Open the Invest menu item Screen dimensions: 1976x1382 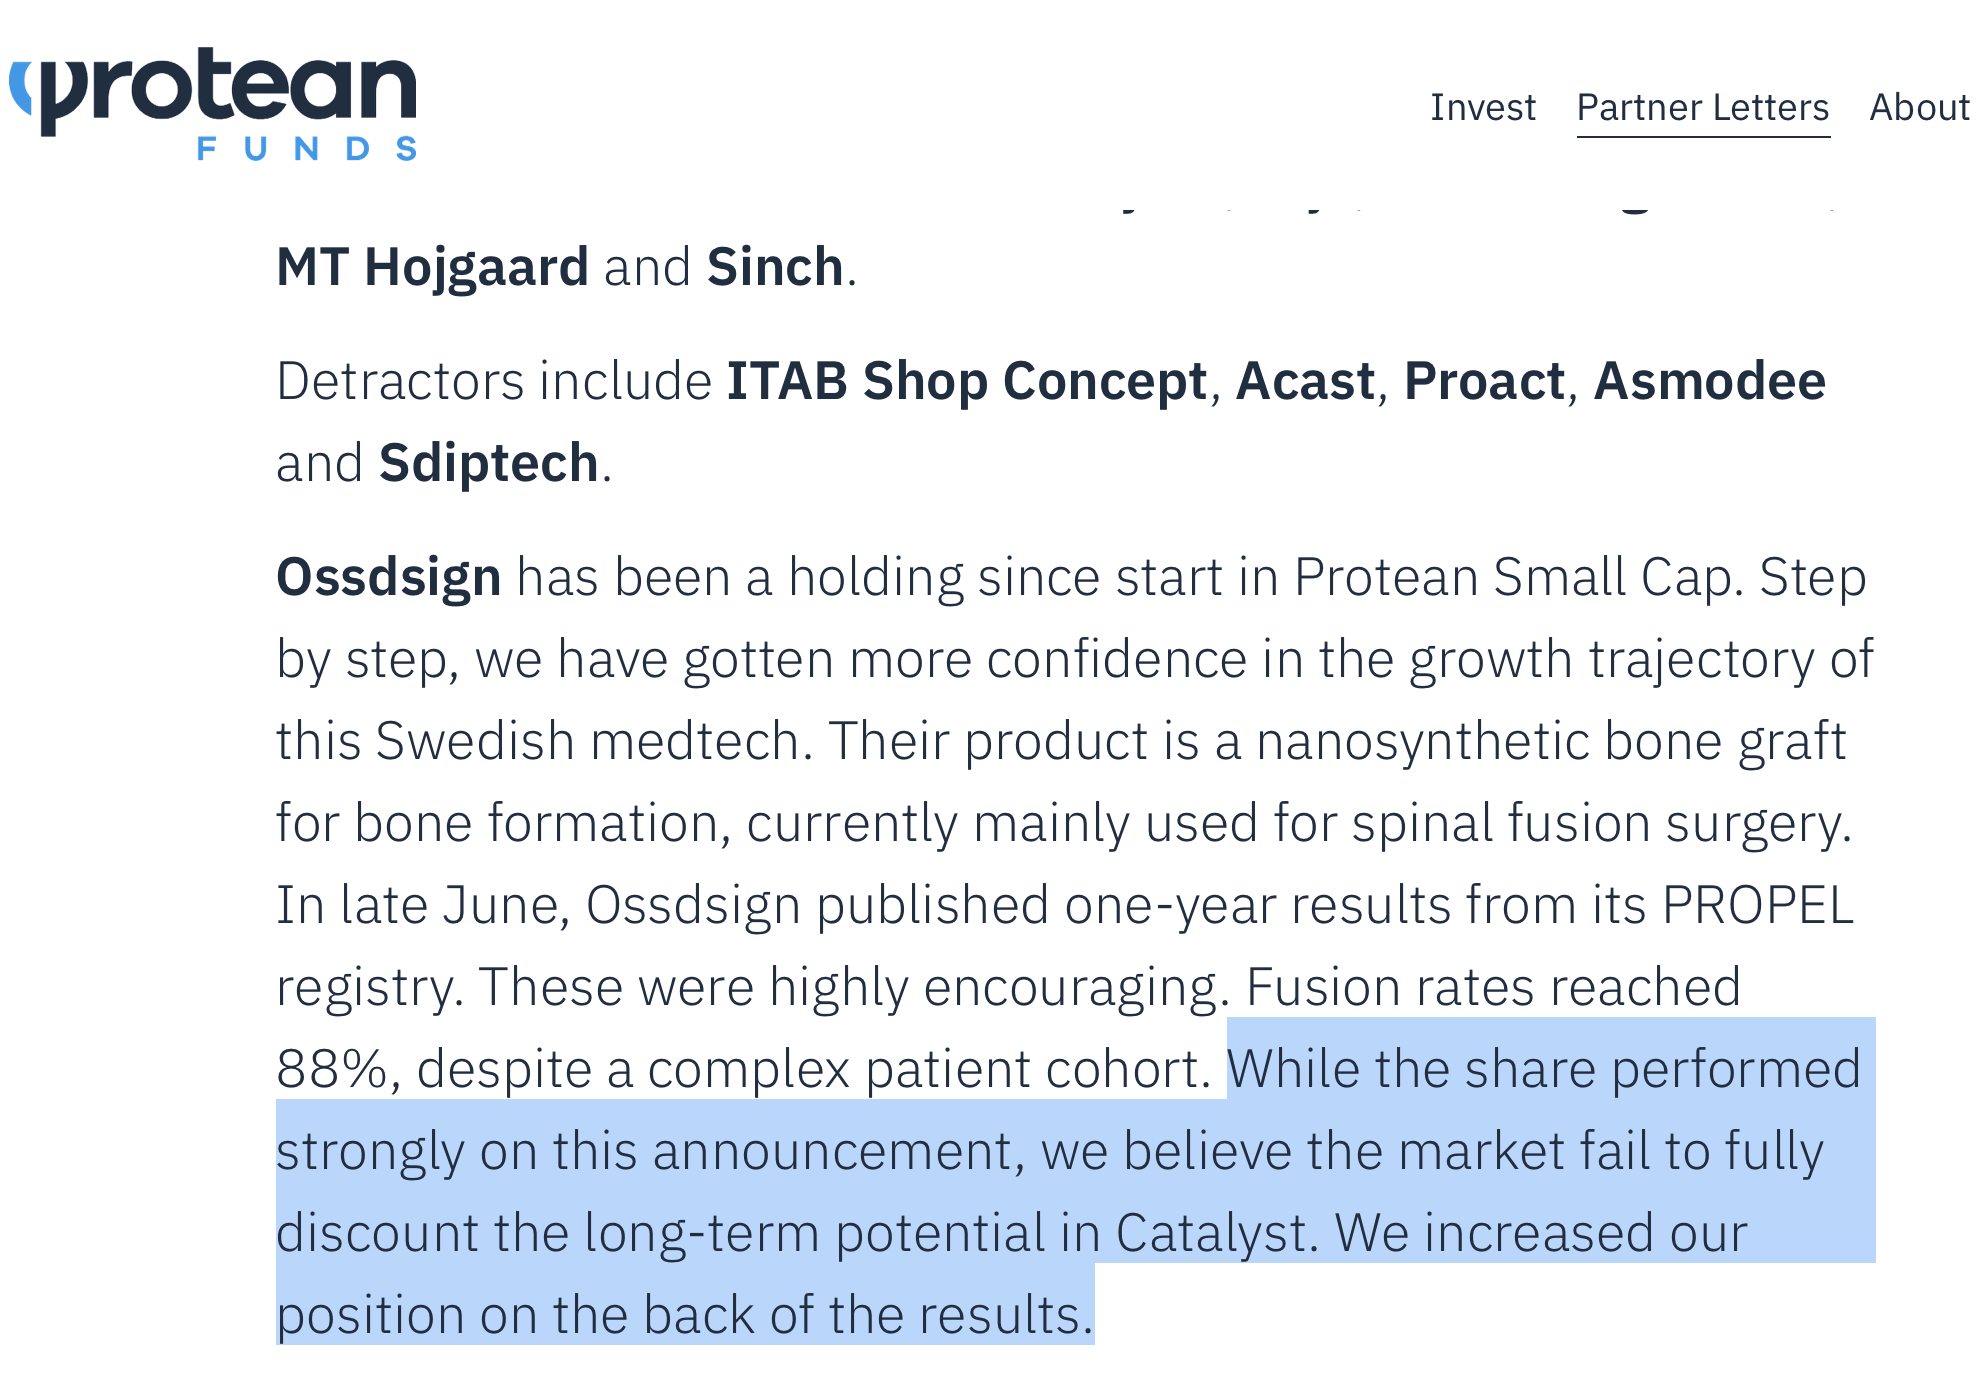[1482, 107]
